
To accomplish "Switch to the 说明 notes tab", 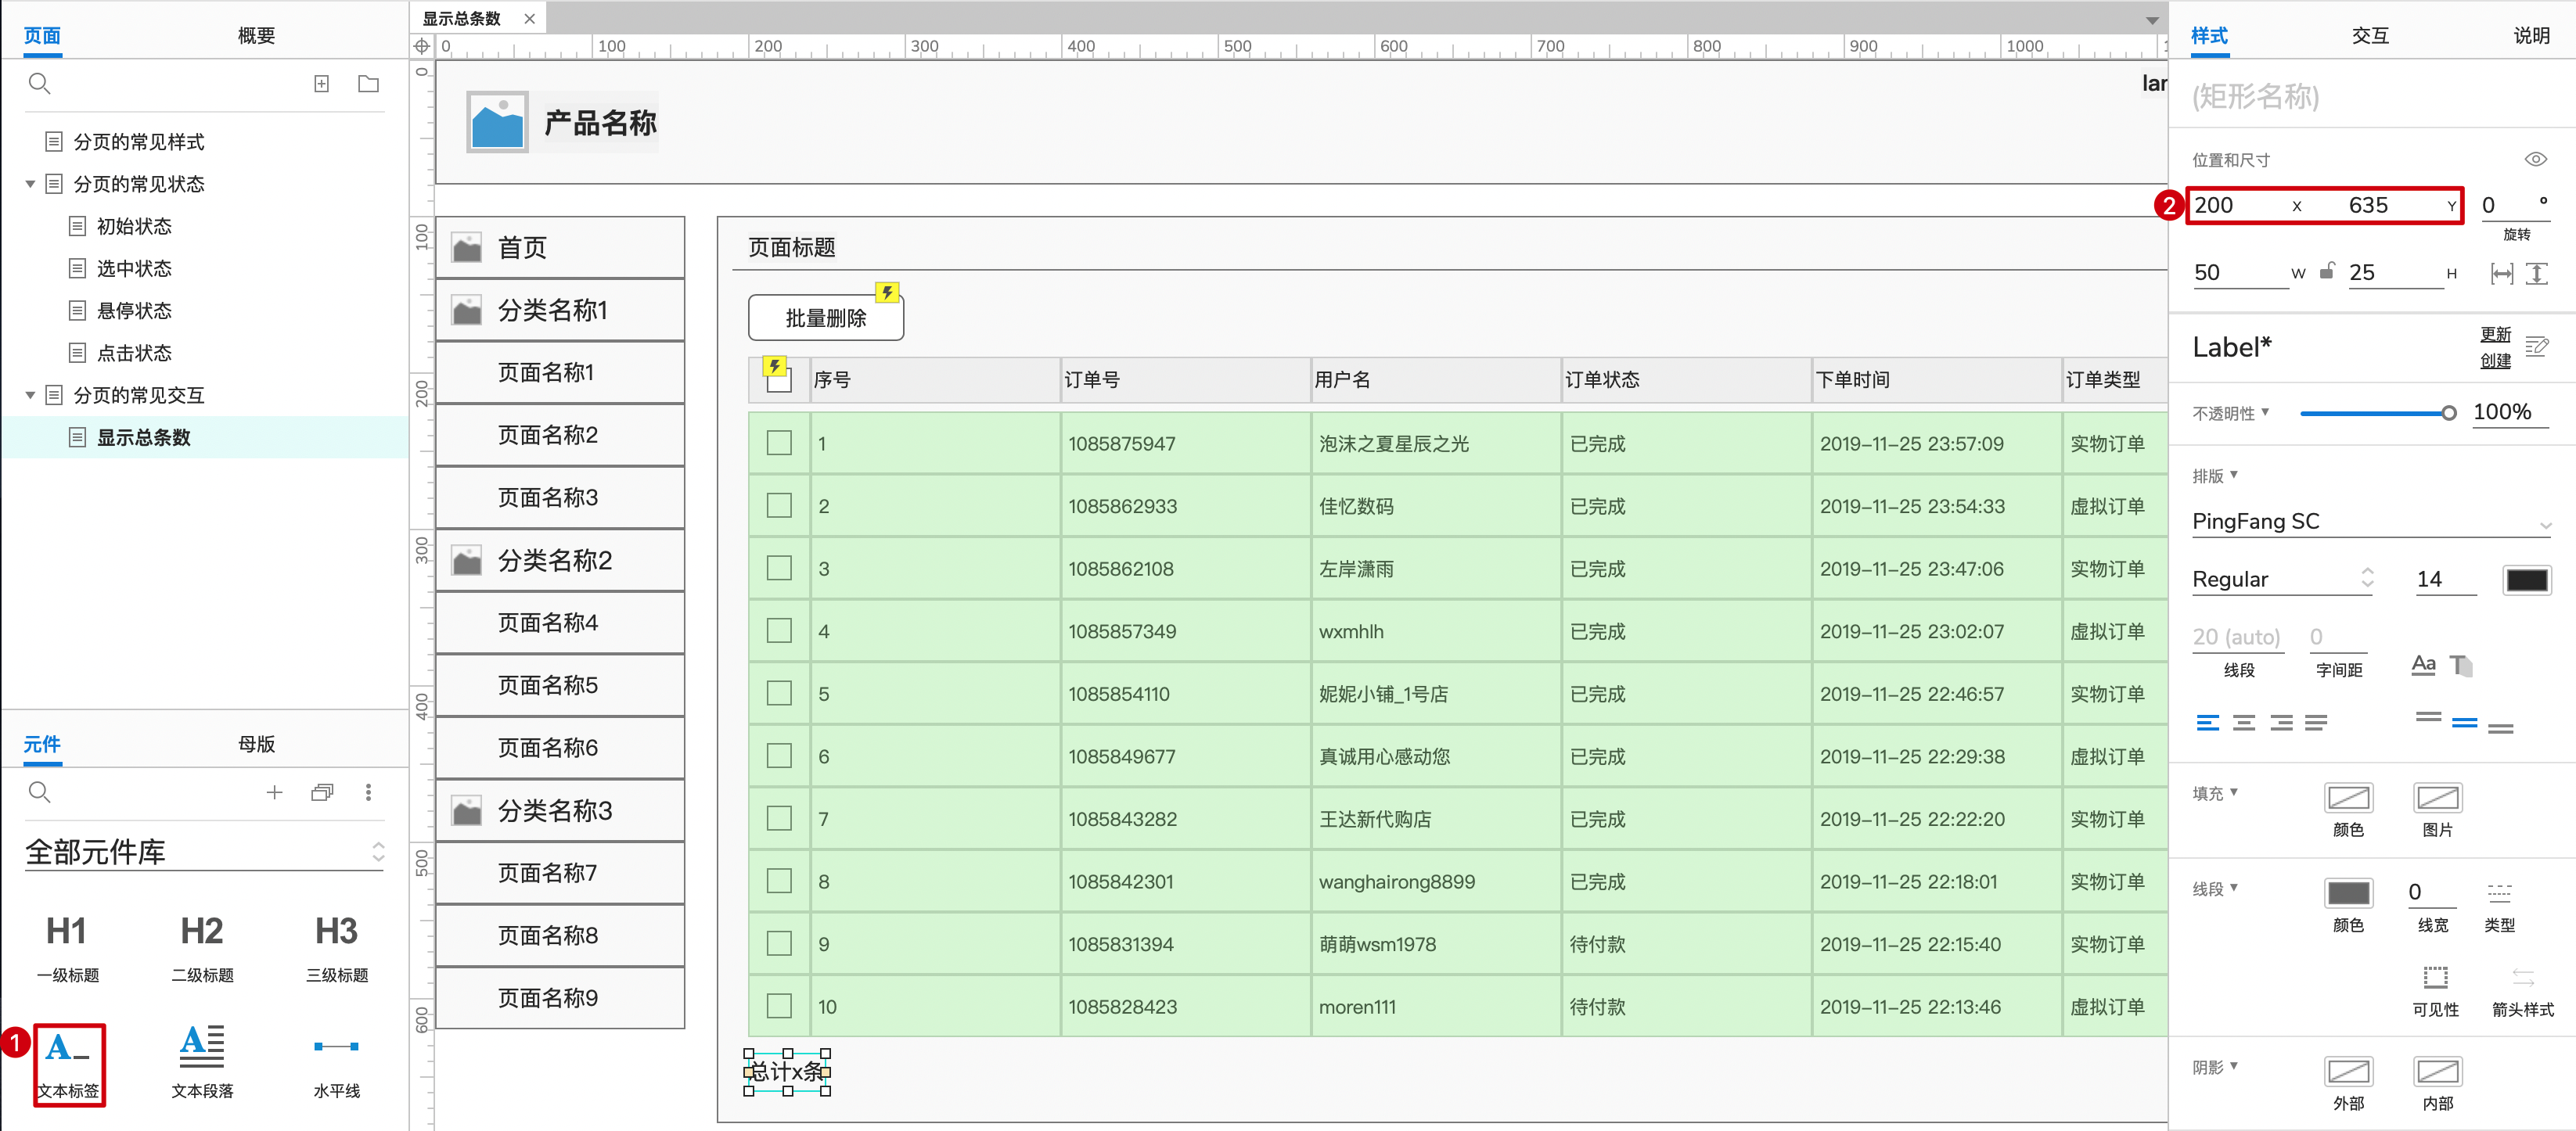I will click(2531, 36).
